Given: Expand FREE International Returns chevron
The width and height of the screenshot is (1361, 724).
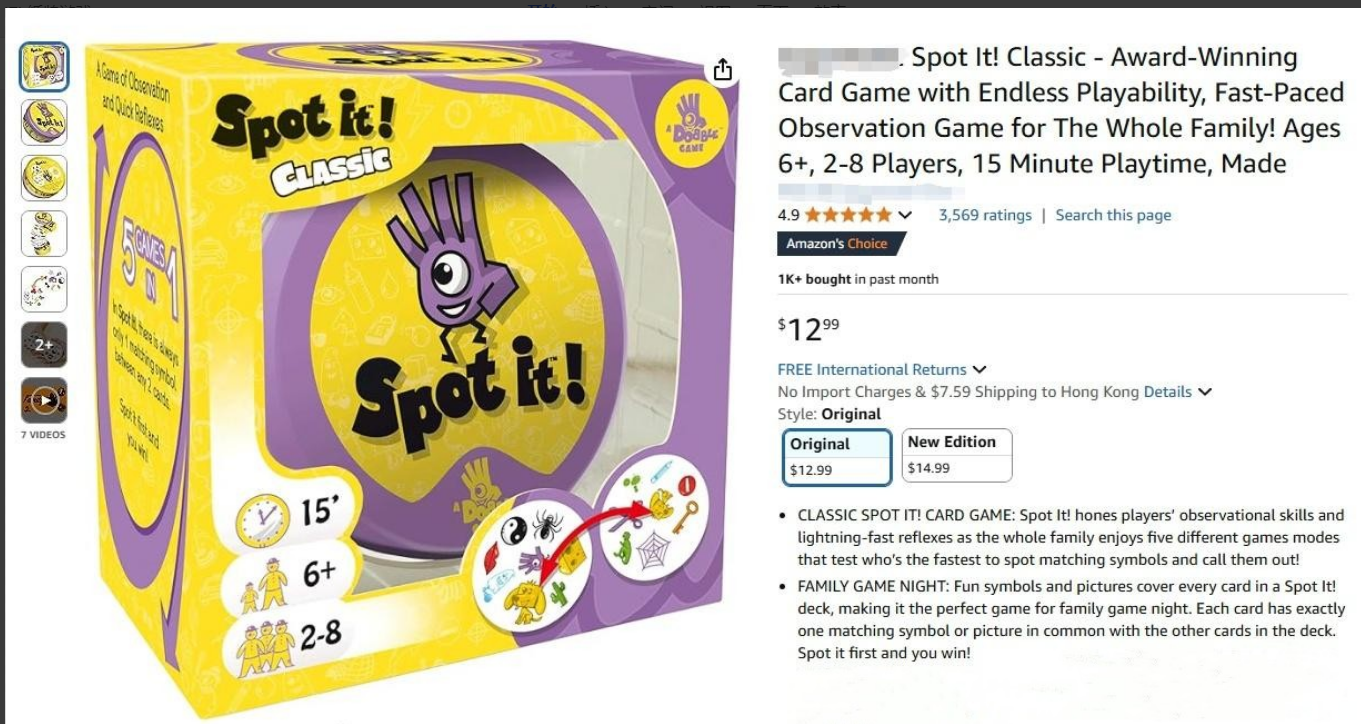Looking at the screenshot, I should tap(979, 370).
